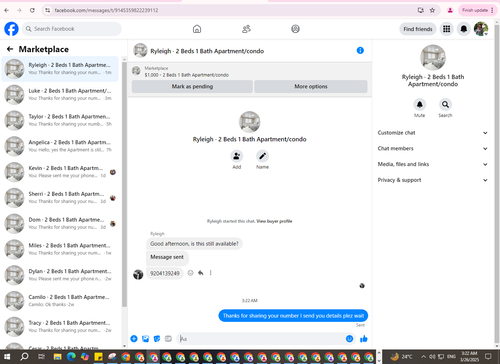Open the View buyer profile link
The height and width of the screenshot is (364, 500).
(x=274, y=221)
